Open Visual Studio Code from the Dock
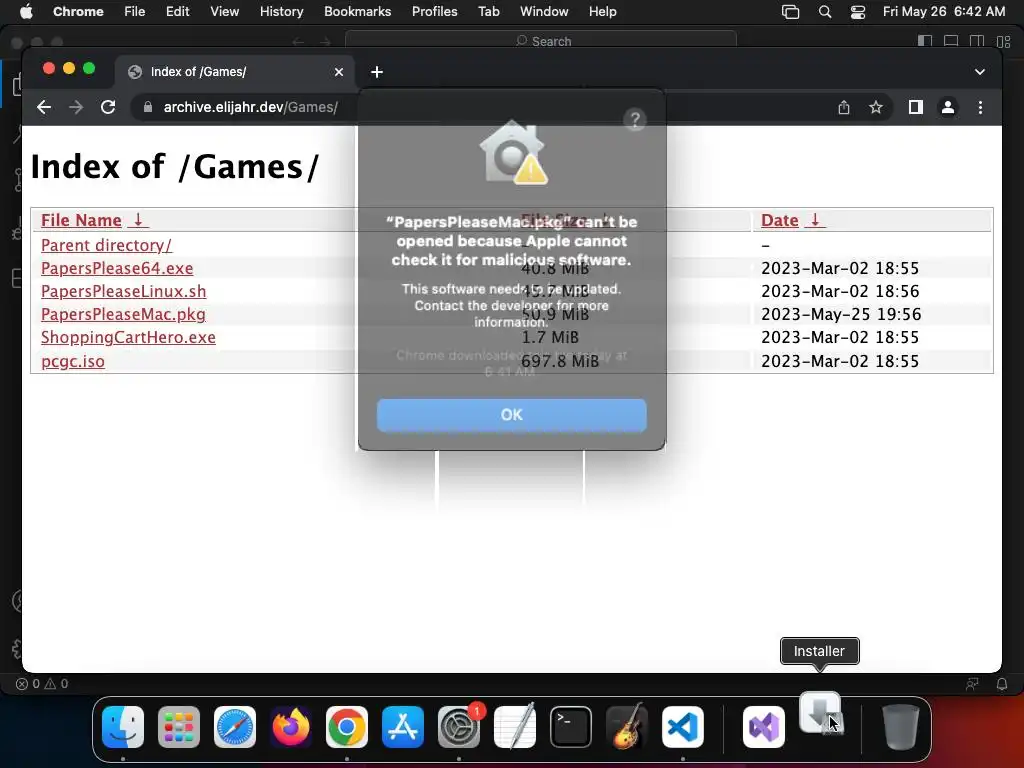The image size is (1024, 768). click(x=682, y=726)
